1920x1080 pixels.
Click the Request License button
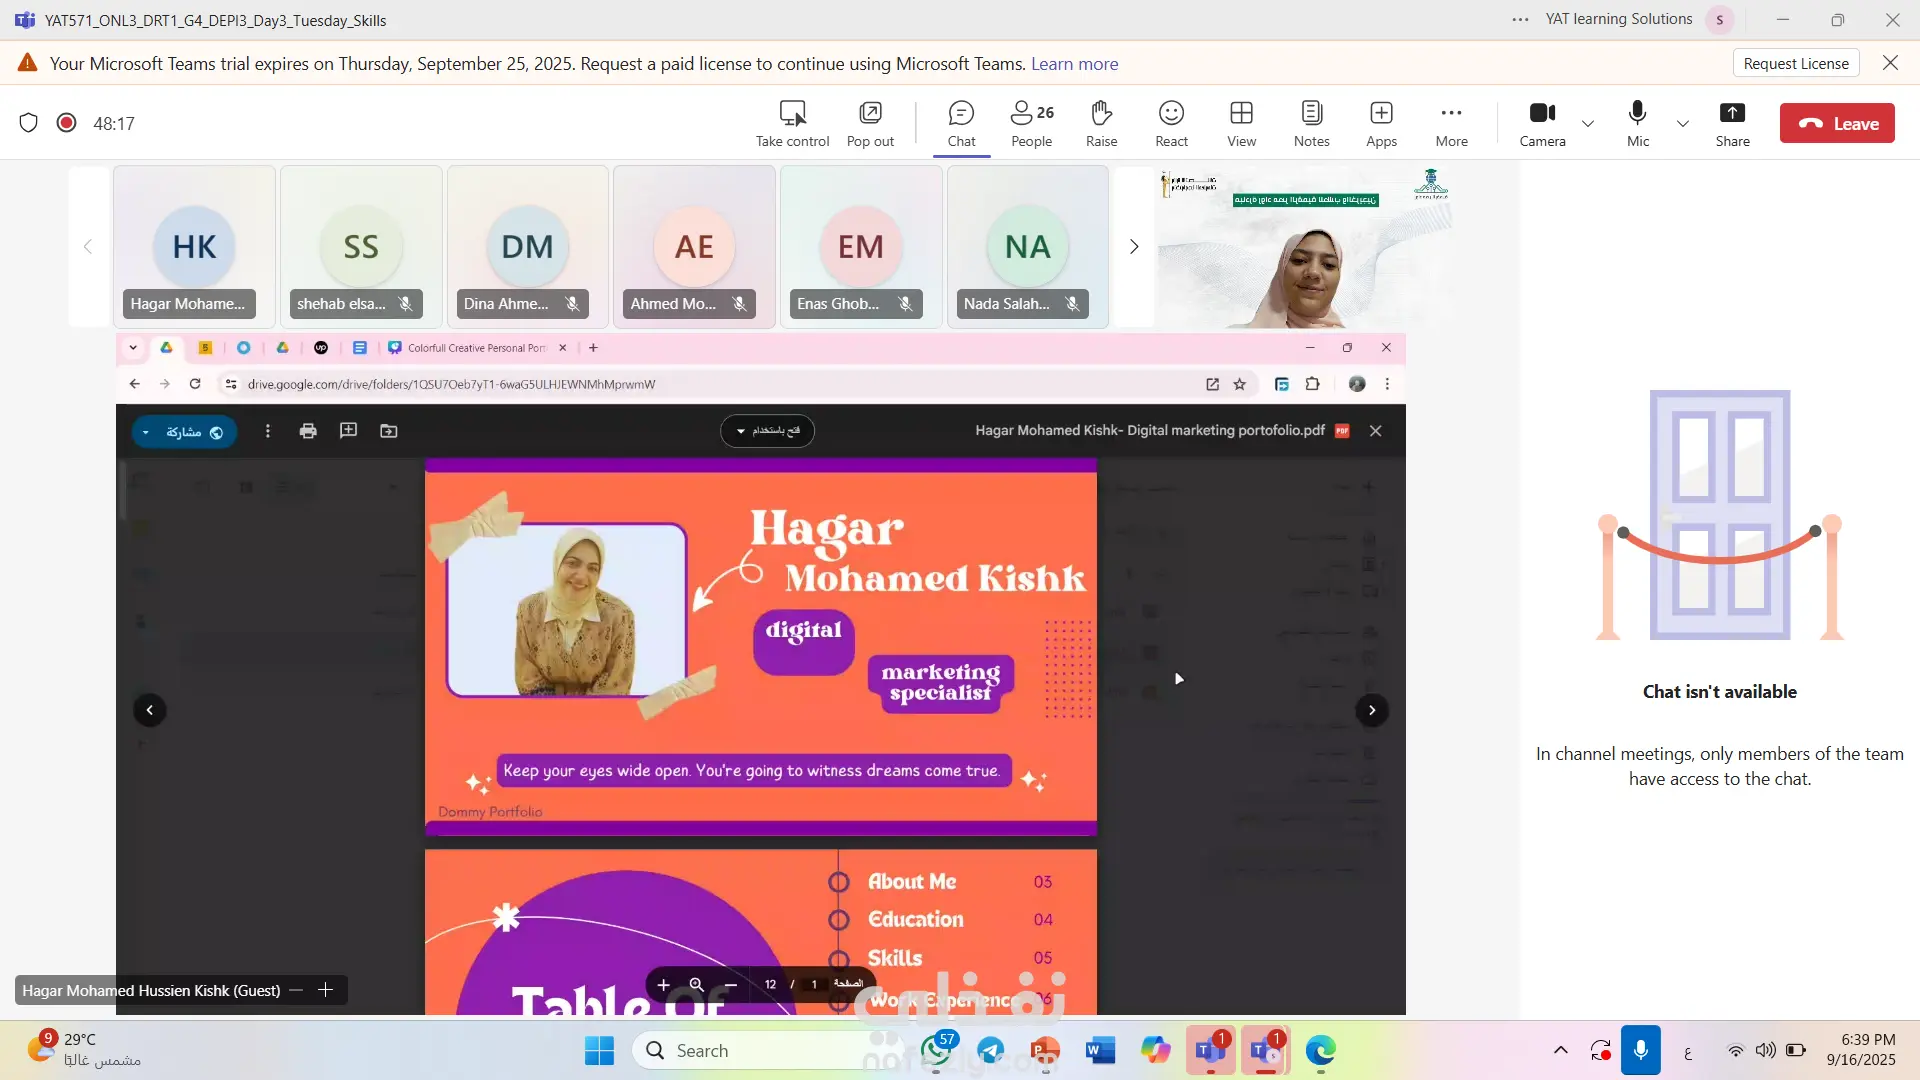tap(1795, 63)
